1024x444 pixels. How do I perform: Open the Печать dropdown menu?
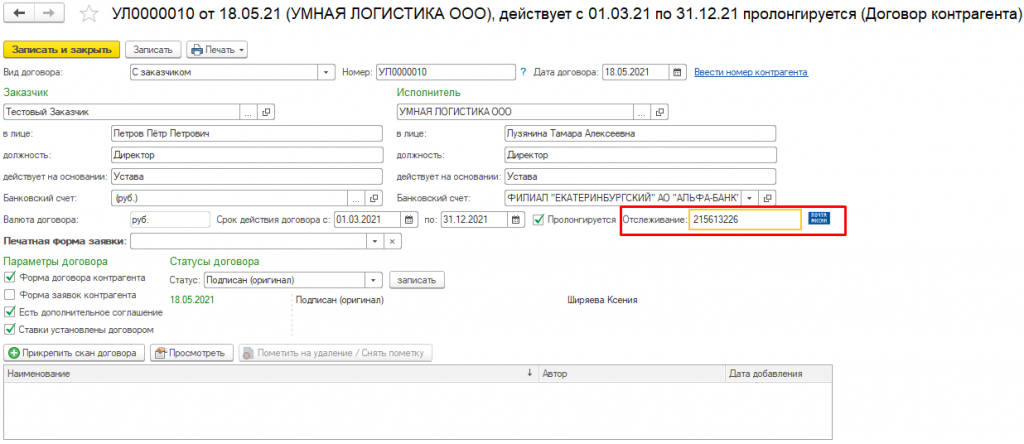217,50
